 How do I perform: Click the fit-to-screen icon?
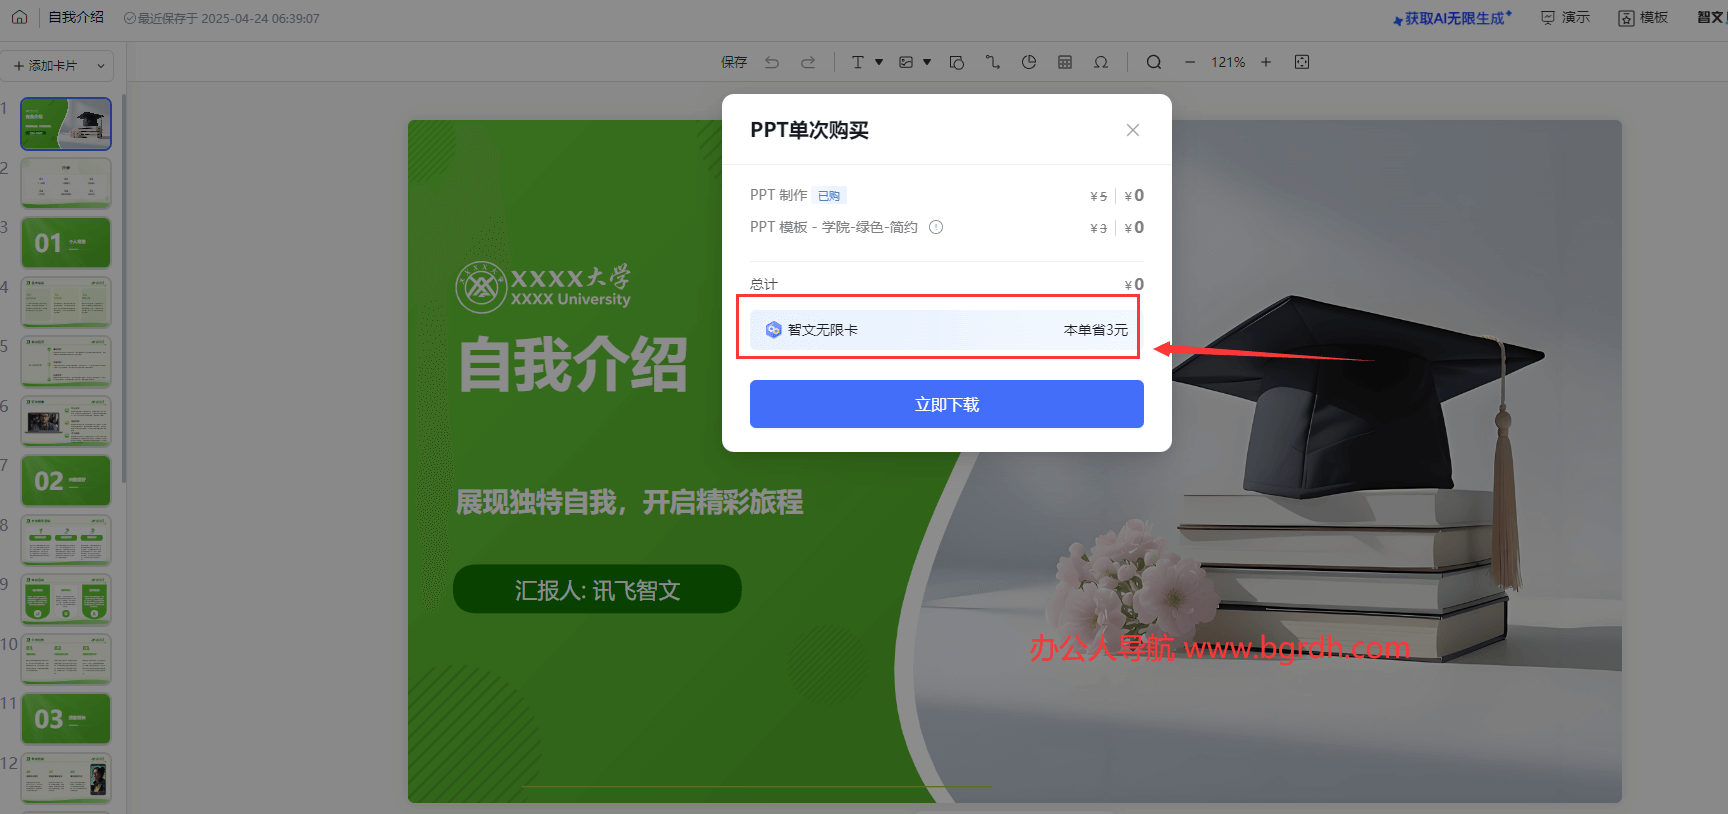(1302, 62)
